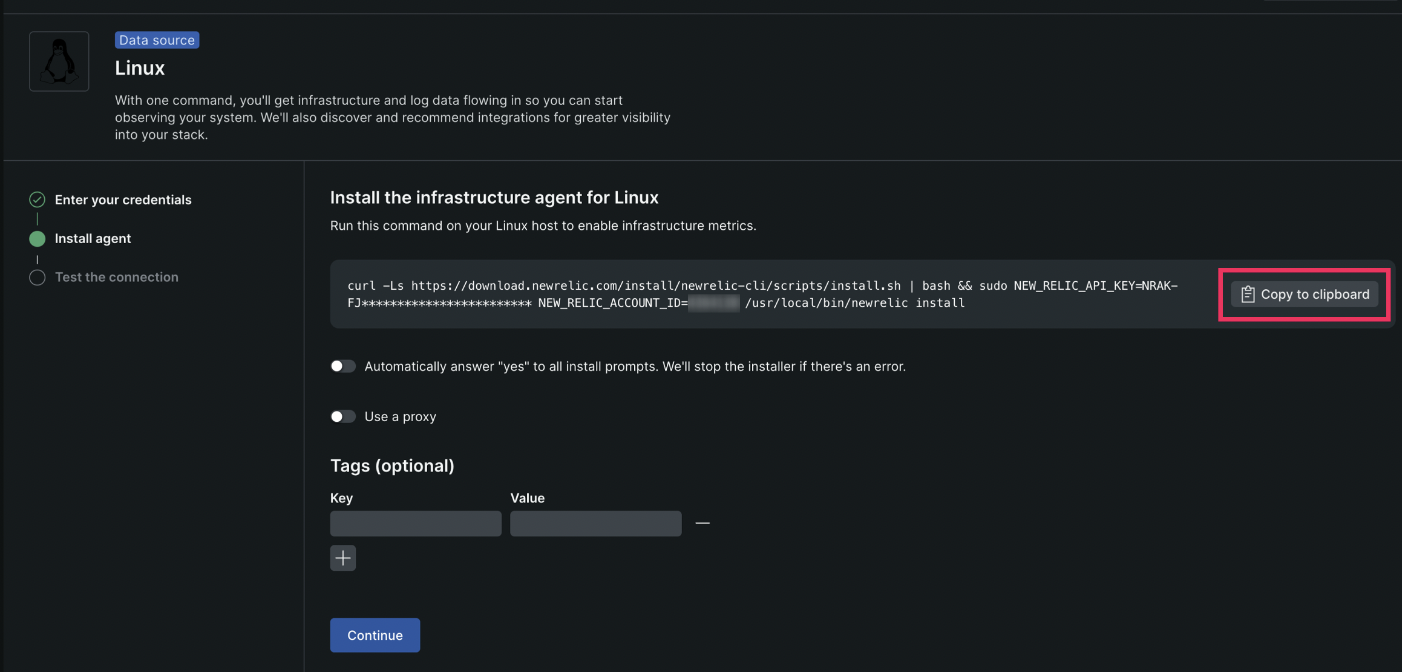Click the empty circle for Test the connection

37,278
